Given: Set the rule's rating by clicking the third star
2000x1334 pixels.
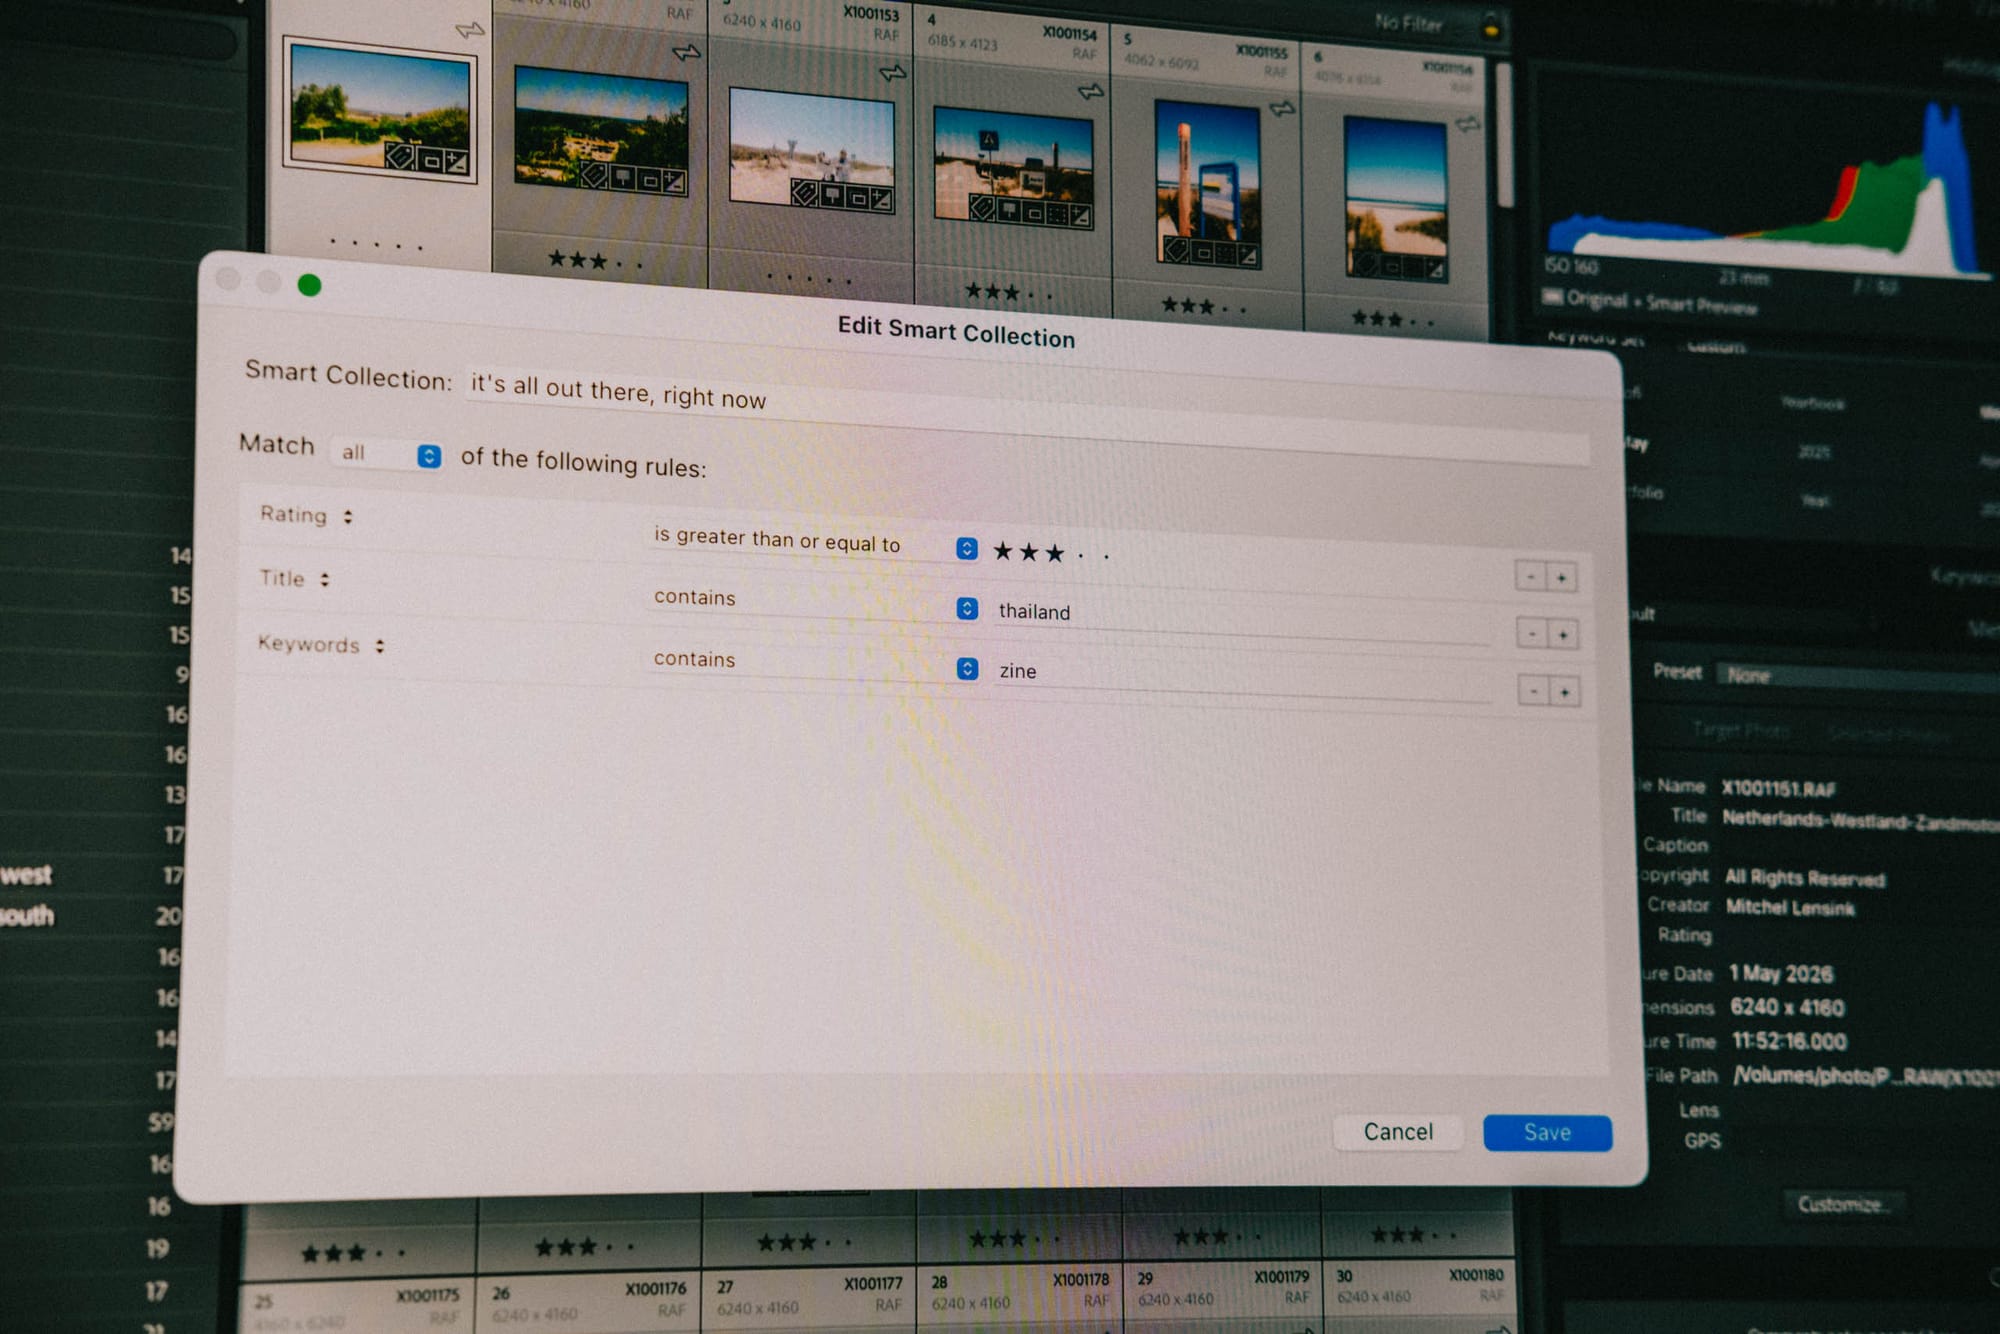Looking at the screenshot, I should [1054, 553].
